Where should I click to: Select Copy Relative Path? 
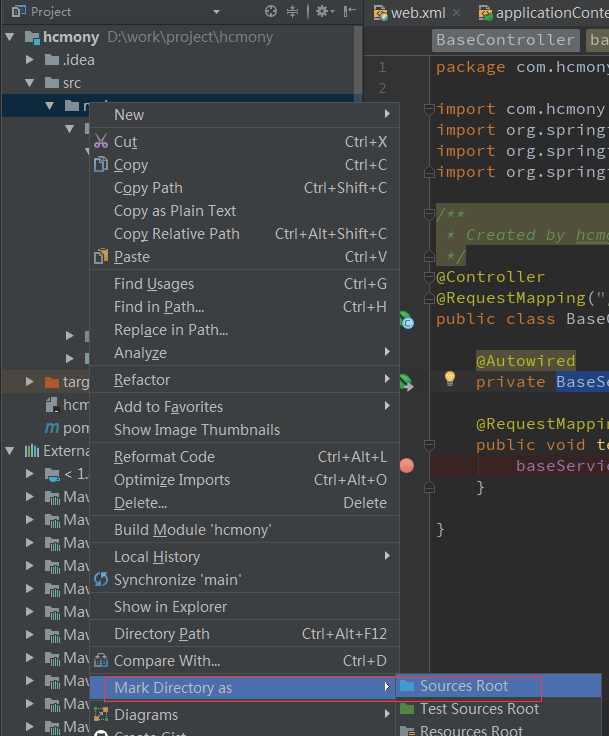tap(244, 234)
